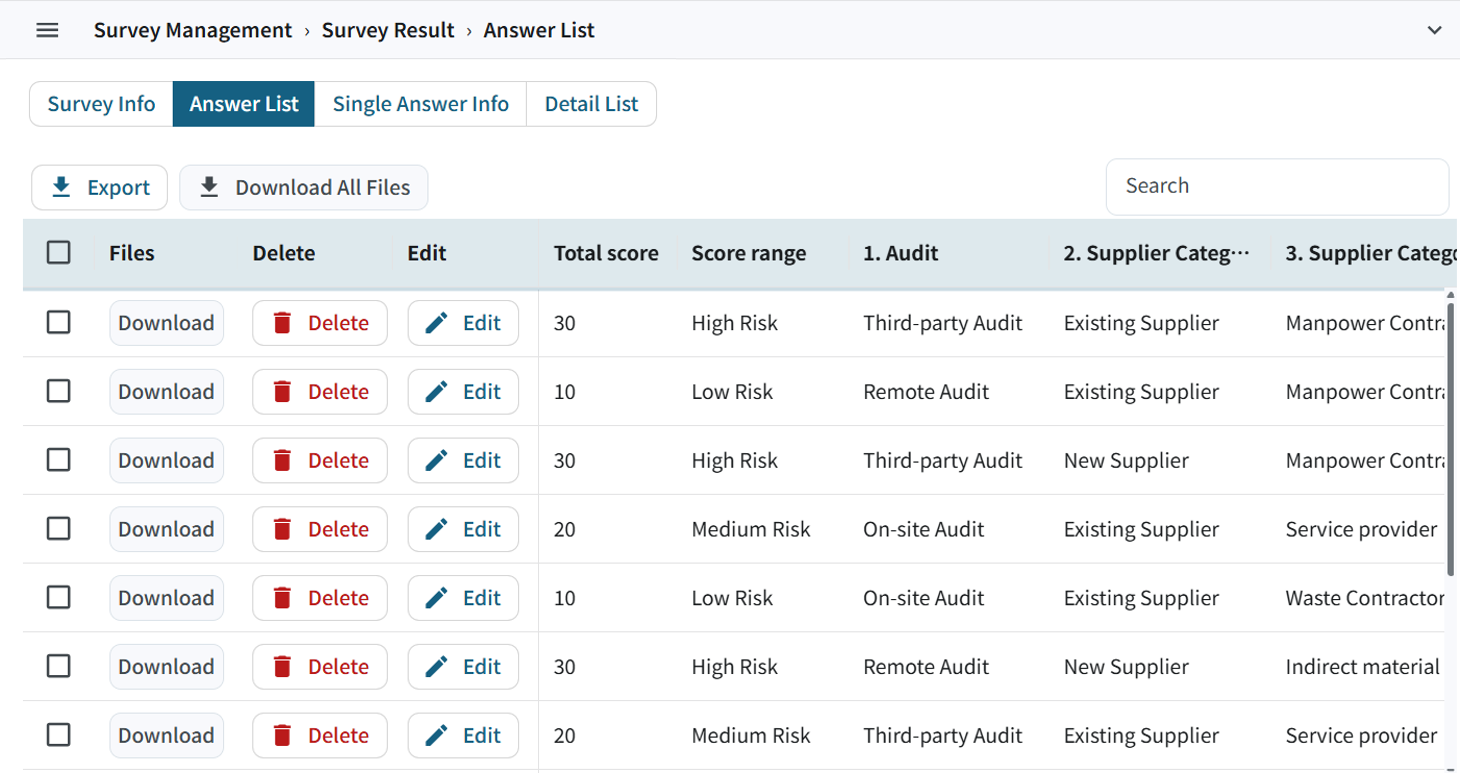Click the 2. Supplier Category column header
The width and height of the screenshot is (1460, 773).
pyautogui.click(x=1157, y=253)
